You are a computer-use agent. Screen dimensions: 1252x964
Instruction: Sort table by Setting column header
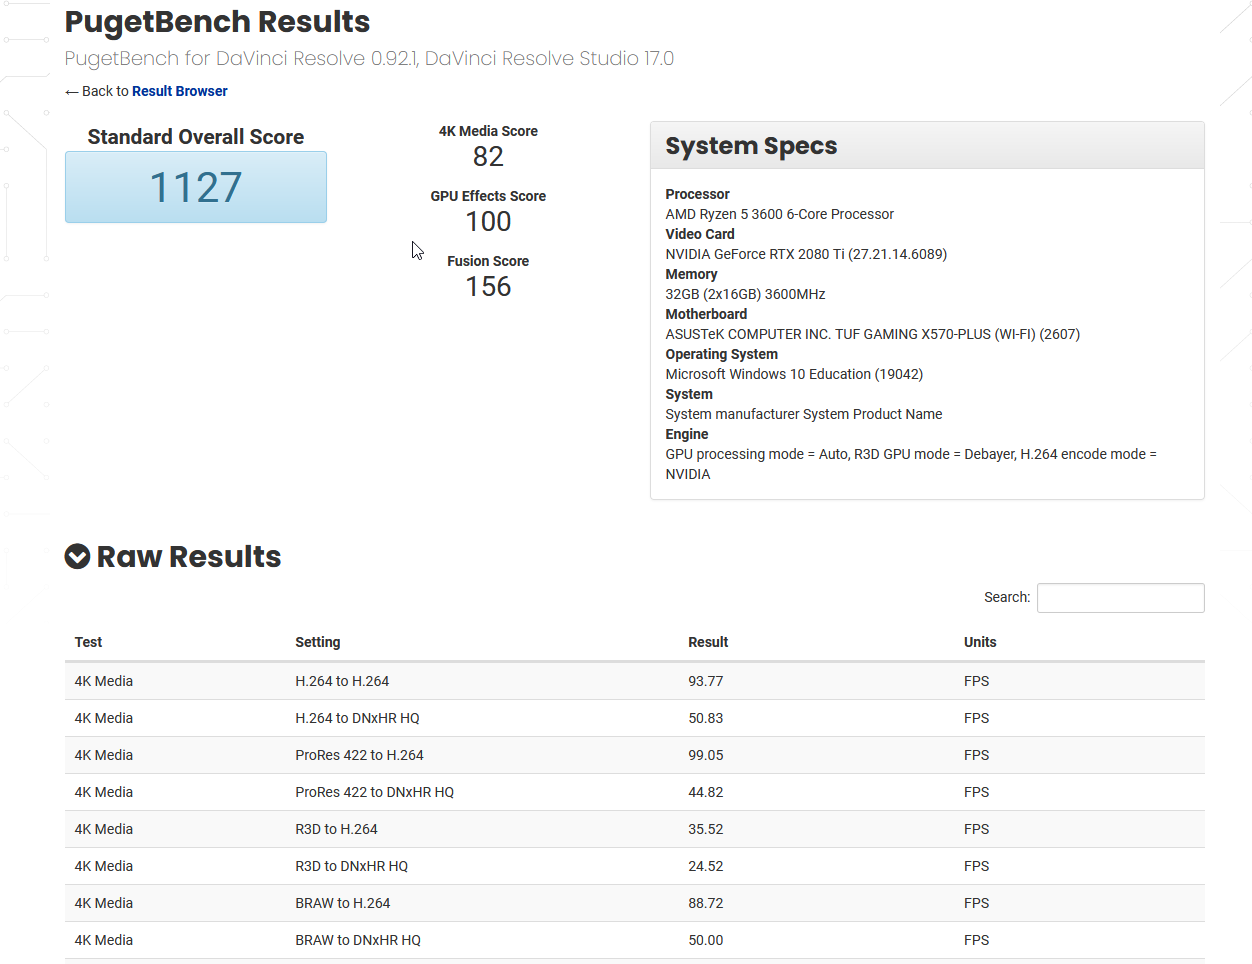coord(318,642)
